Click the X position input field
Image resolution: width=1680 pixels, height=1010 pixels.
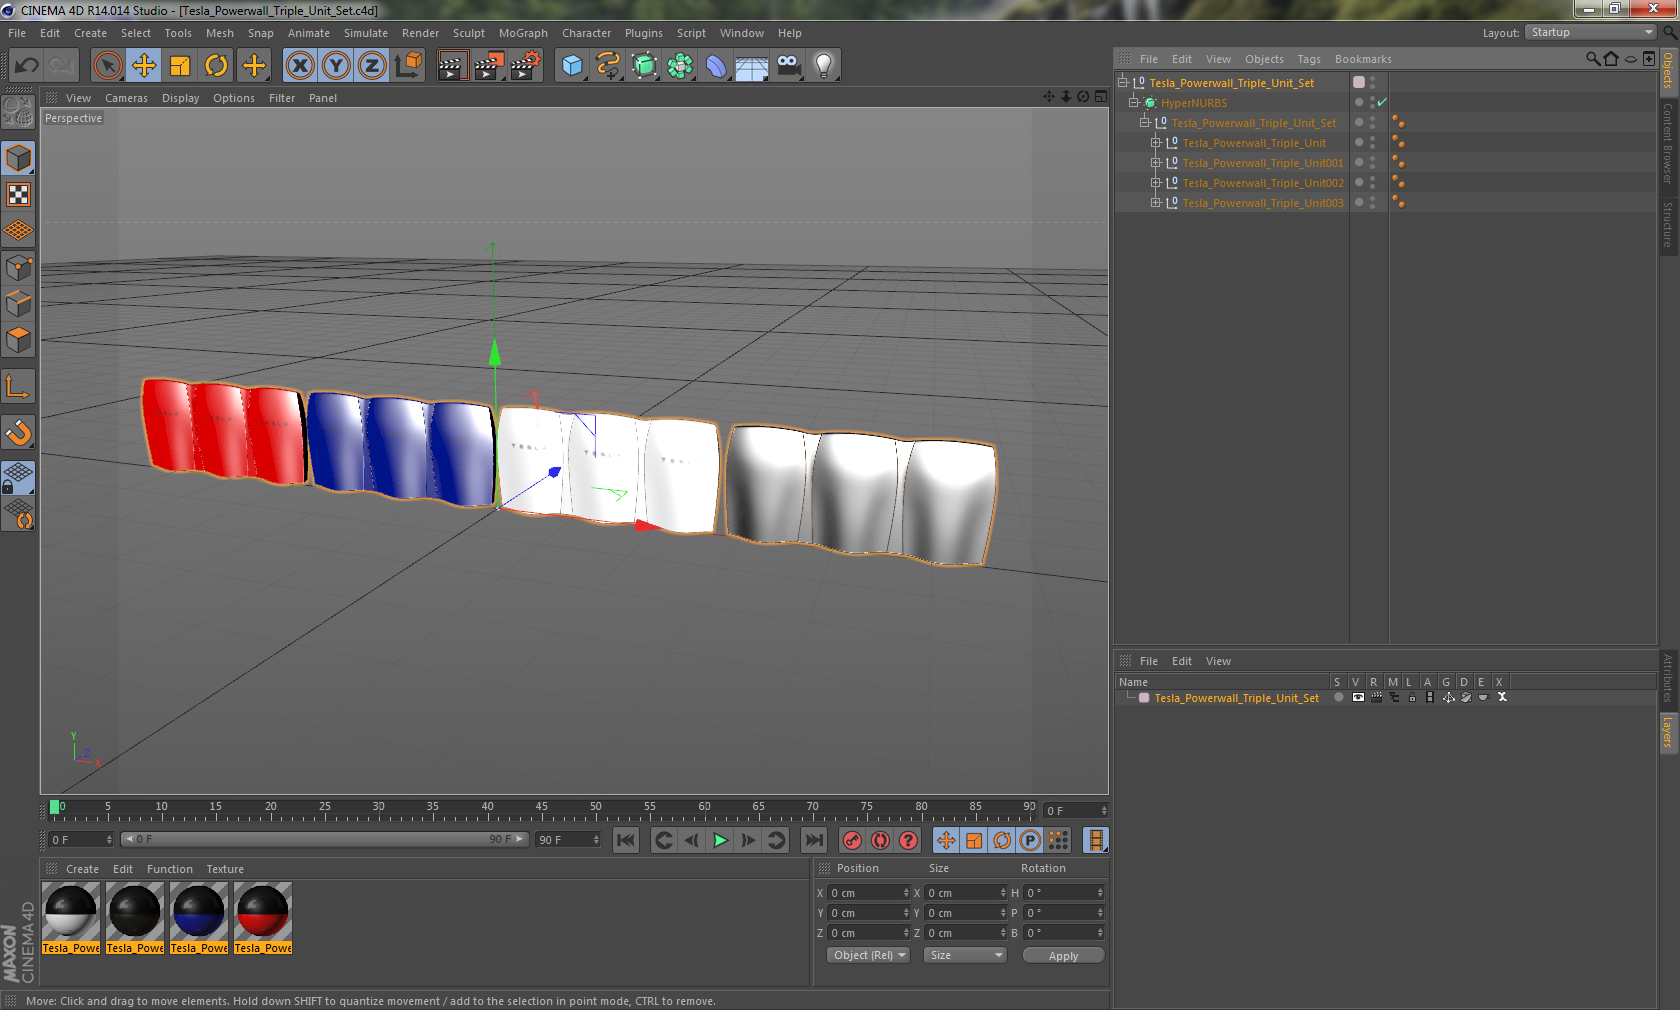pos(869,893)
